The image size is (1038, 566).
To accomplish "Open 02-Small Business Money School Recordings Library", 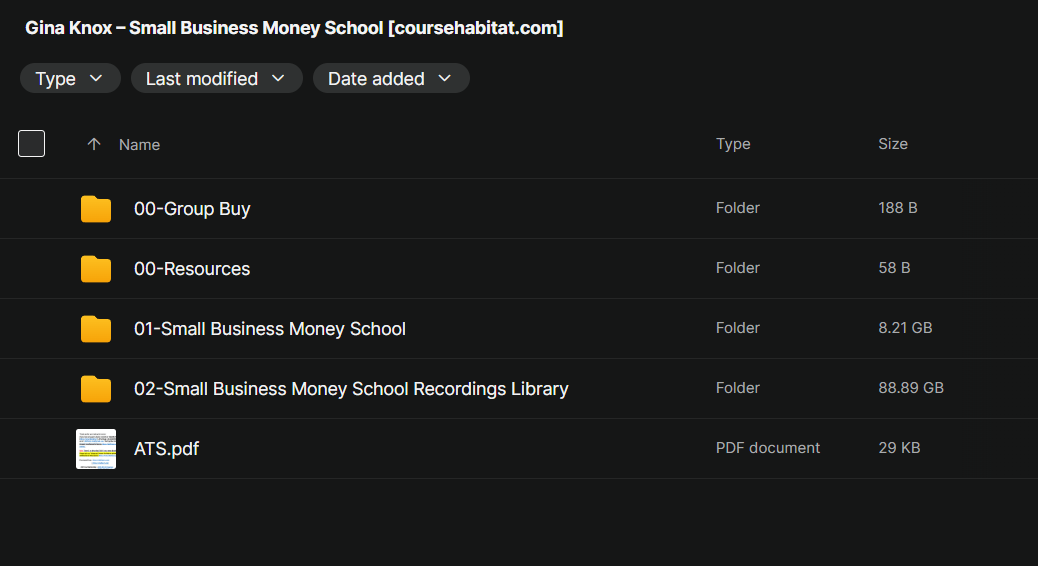I will click(x=351, y=389).
